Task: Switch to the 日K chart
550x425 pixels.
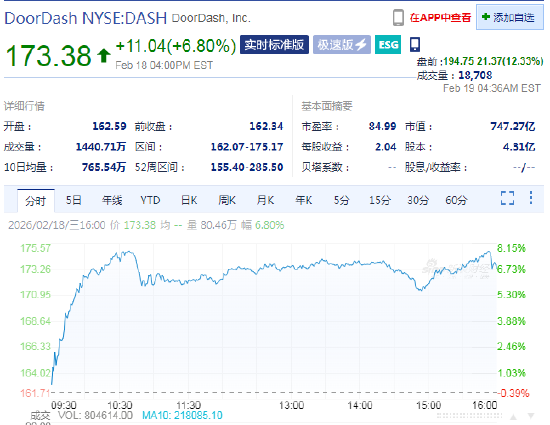Action: (189, 200)
